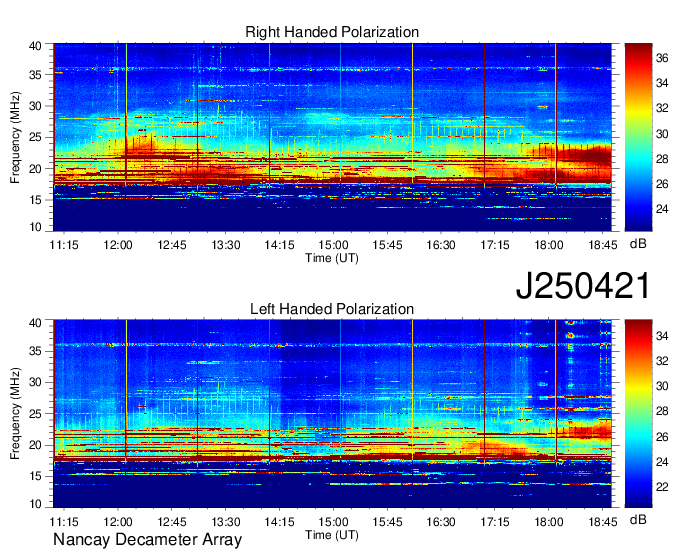Click the 26 dB tick on Left Handed colorbar
The height and width of the screenshot is (552, 680).
point(662,437)
